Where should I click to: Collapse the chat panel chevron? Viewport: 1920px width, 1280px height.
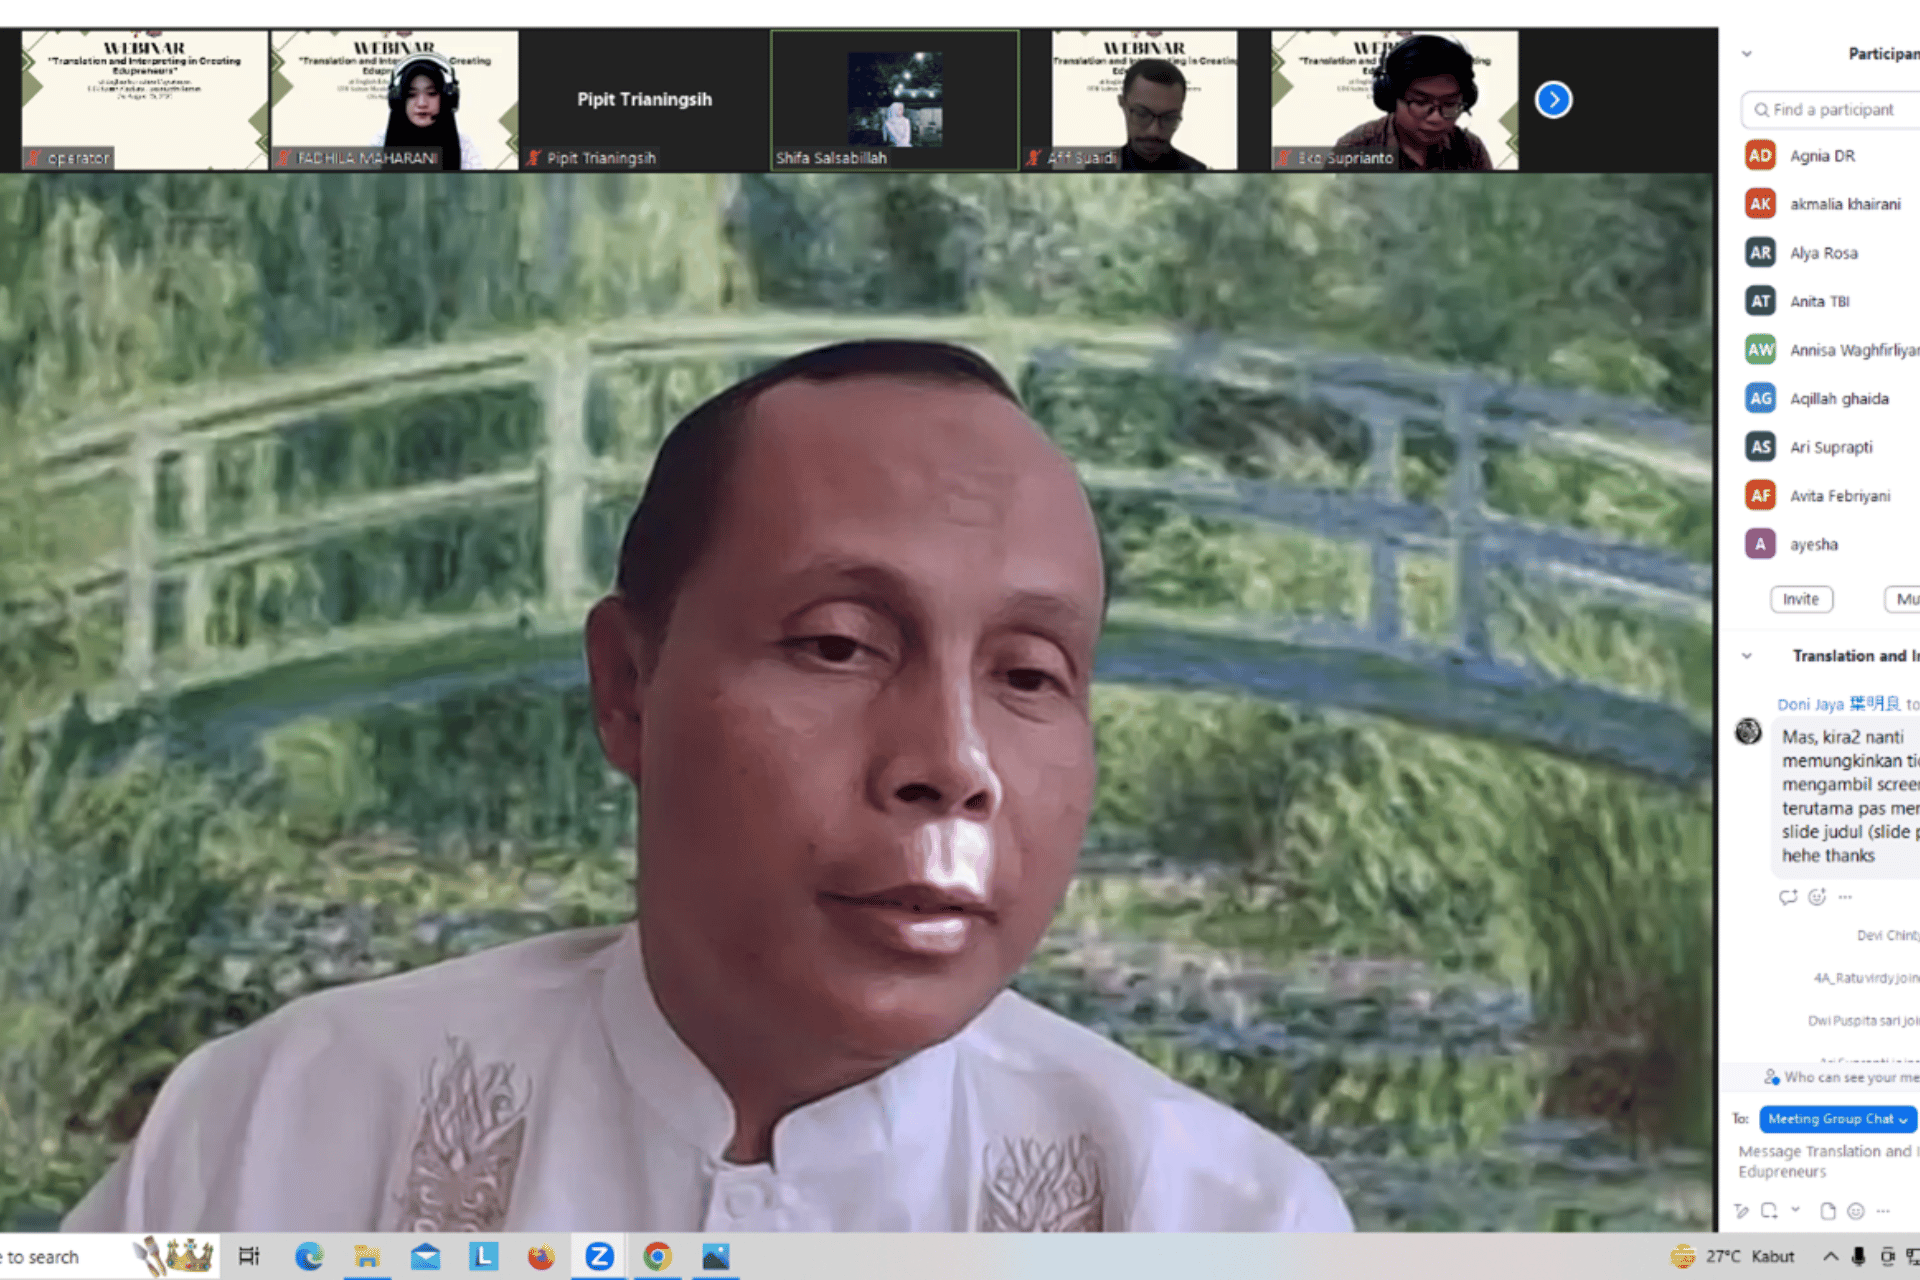point(1747,656)
